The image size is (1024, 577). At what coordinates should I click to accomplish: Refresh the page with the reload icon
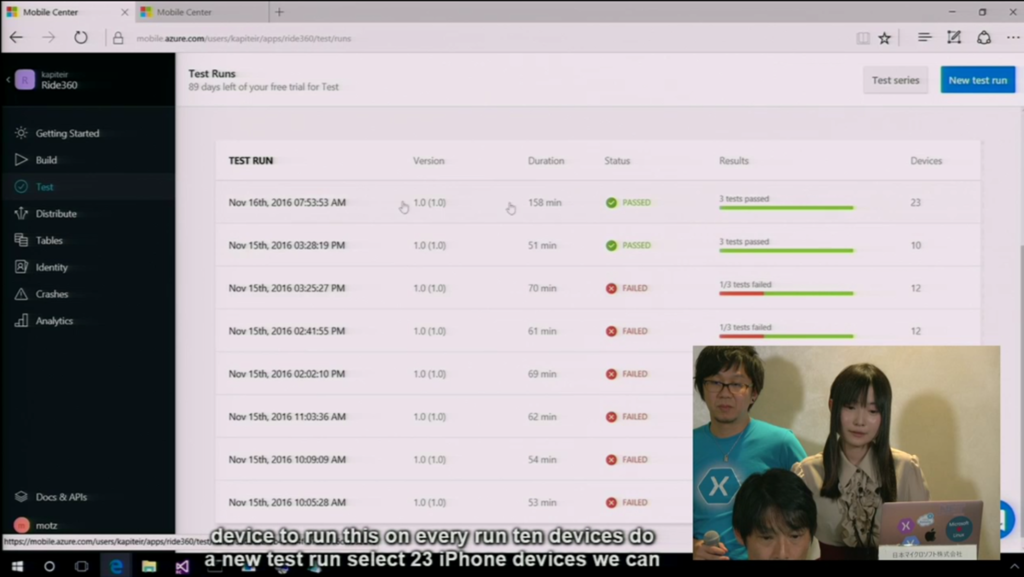pos(80,38)
